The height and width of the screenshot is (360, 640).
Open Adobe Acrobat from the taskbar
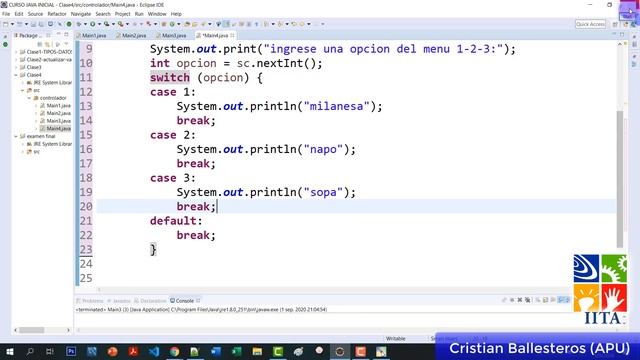coord(133,351)
